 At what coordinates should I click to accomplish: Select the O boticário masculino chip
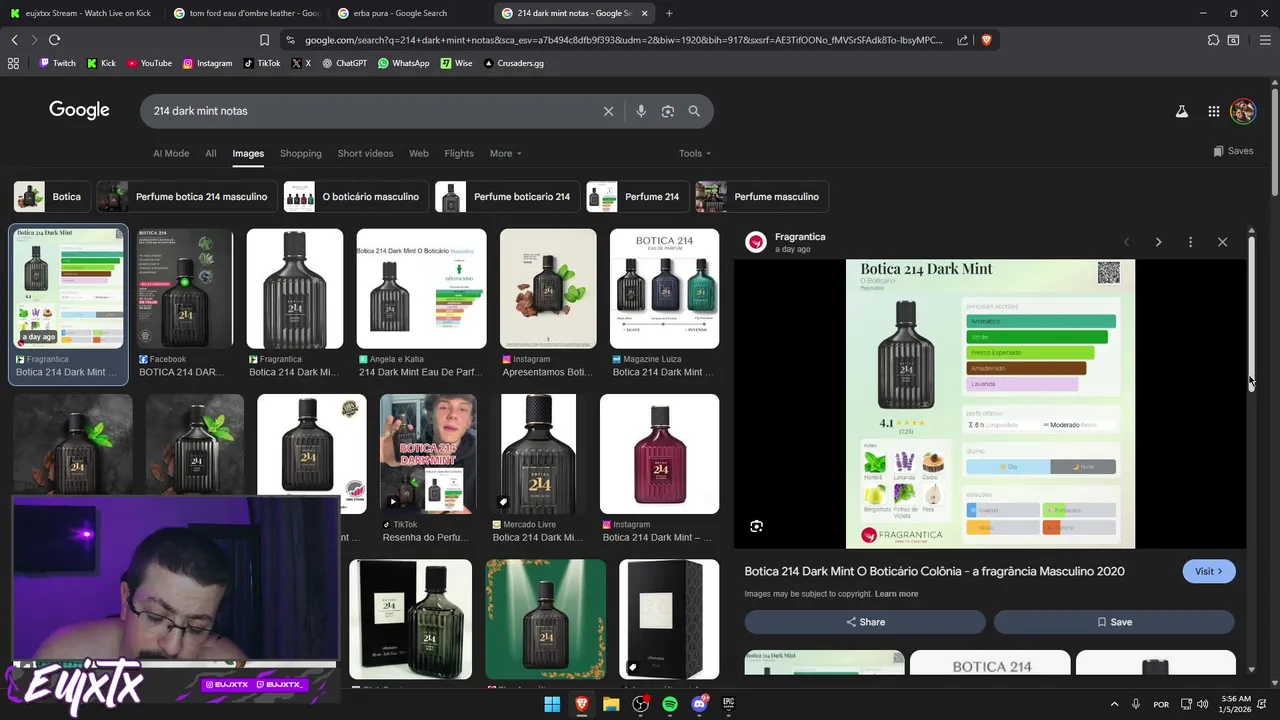point(355,197)
